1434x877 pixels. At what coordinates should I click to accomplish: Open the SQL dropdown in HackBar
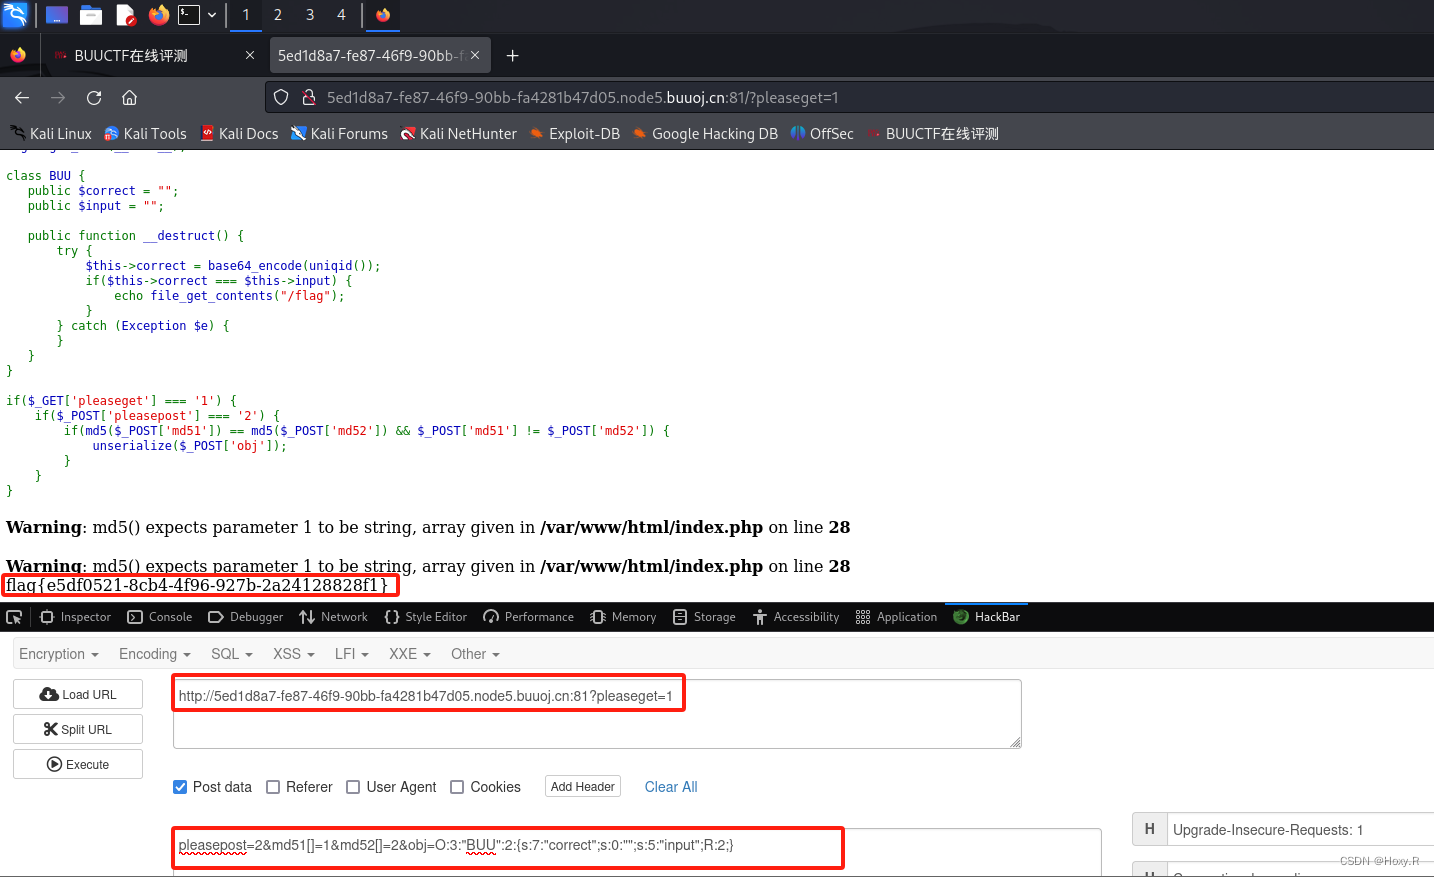coord(231,654)
